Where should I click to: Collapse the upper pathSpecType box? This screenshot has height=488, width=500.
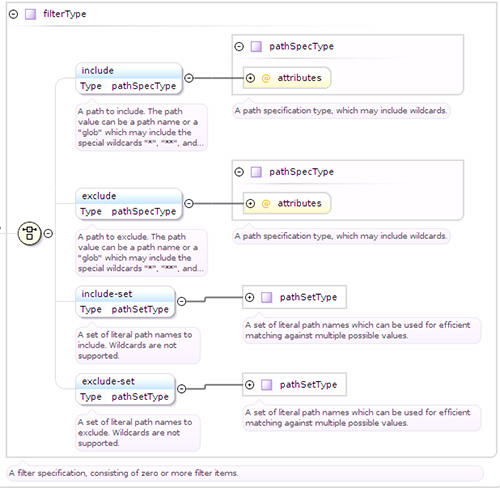tap(239, 46)
